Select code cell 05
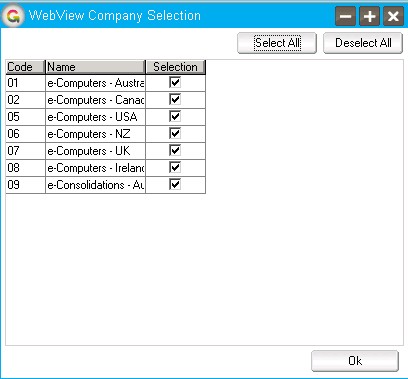Screen dimensions: 408x379 pos(25,117)
